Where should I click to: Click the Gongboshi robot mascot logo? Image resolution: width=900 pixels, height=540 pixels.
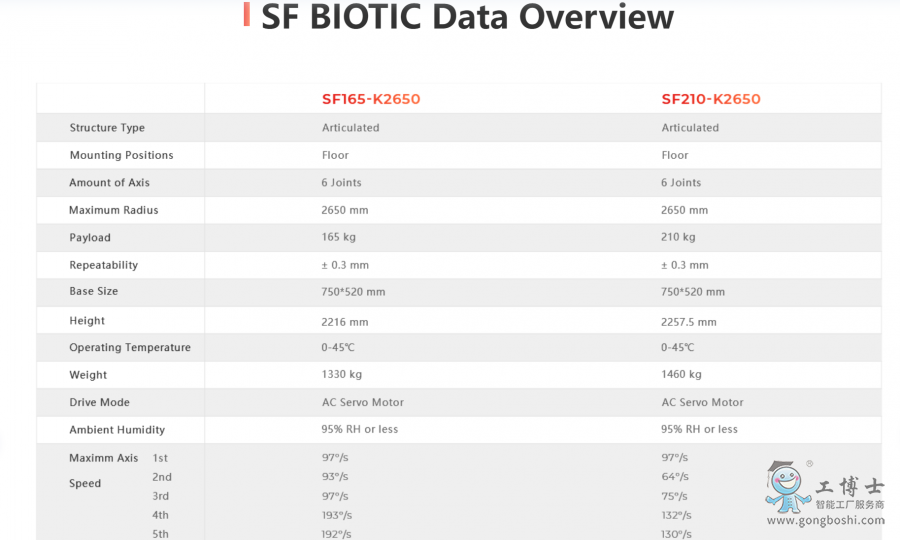click(788, 487)
